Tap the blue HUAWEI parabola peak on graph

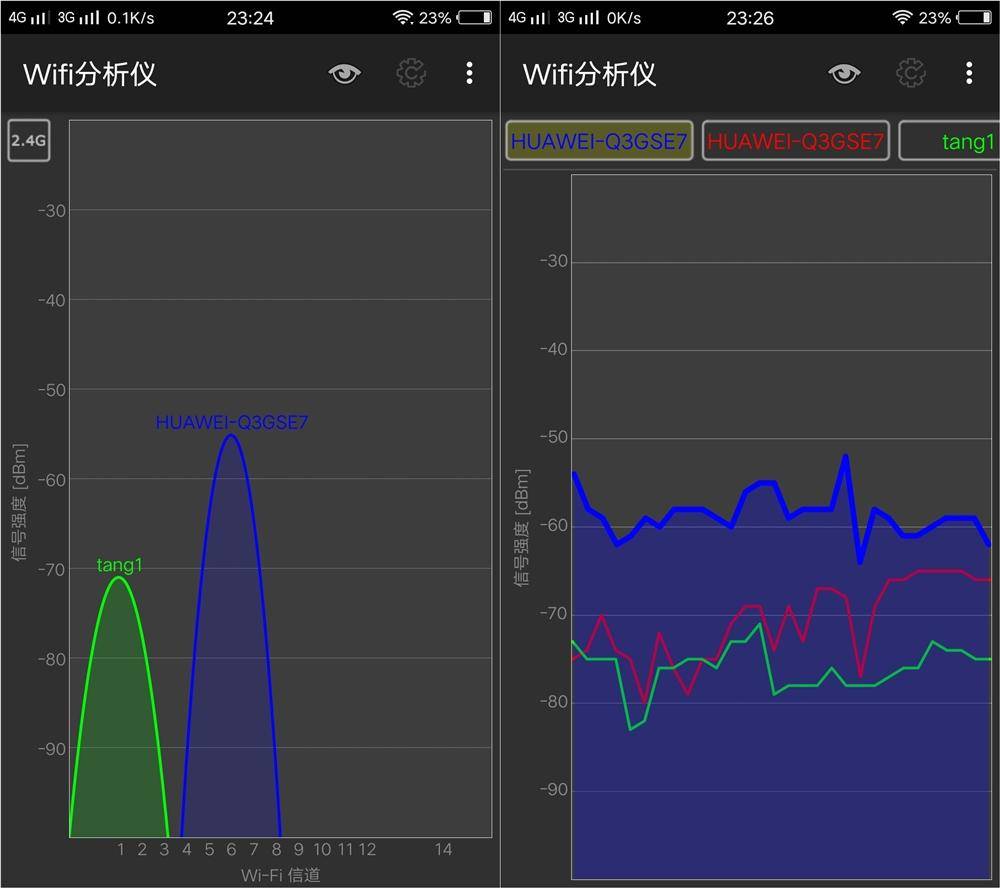coord(231,436)
